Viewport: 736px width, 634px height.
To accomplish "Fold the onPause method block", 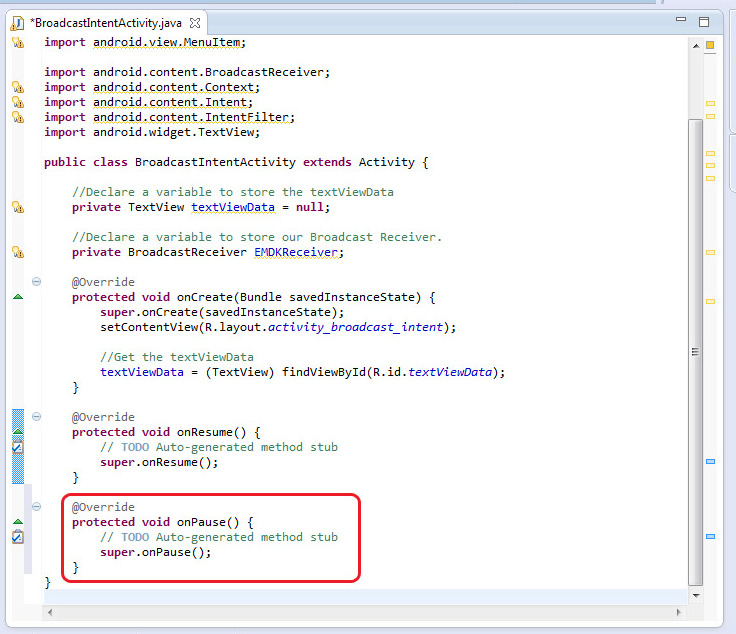I will click(36, 507).
